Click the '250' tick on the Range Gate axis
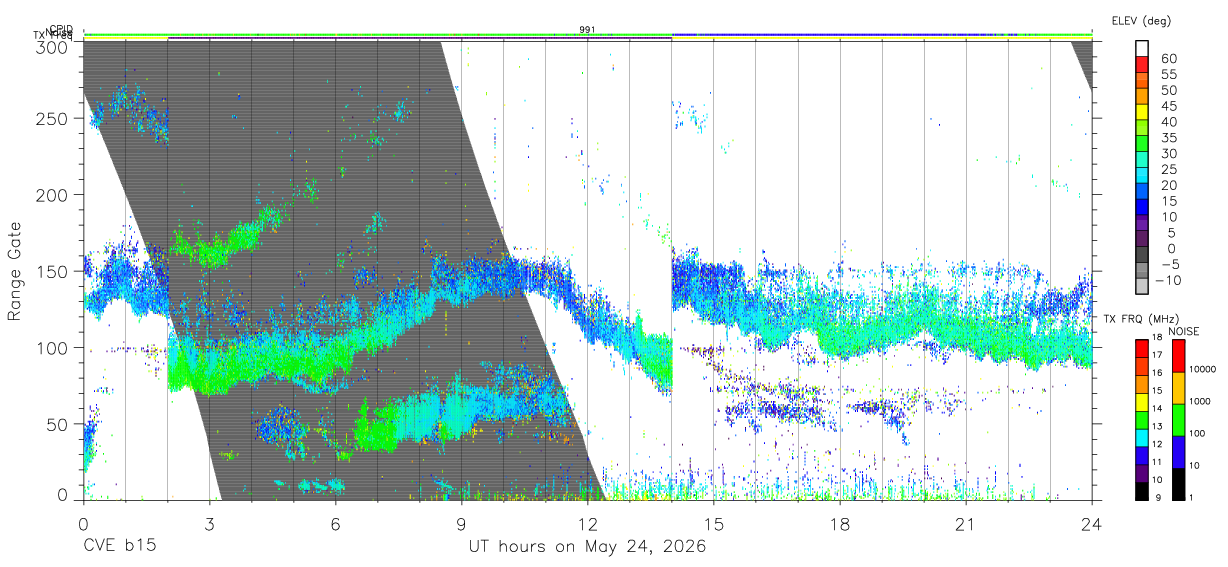The width and height of the screenshot is (1228, 567). point(53,118)
